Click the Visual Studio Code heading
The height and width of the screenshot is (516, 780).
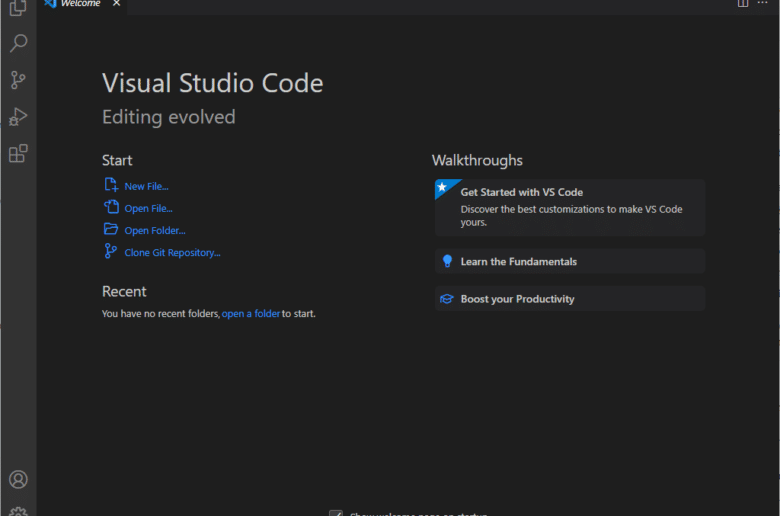[x=212, y=83]
